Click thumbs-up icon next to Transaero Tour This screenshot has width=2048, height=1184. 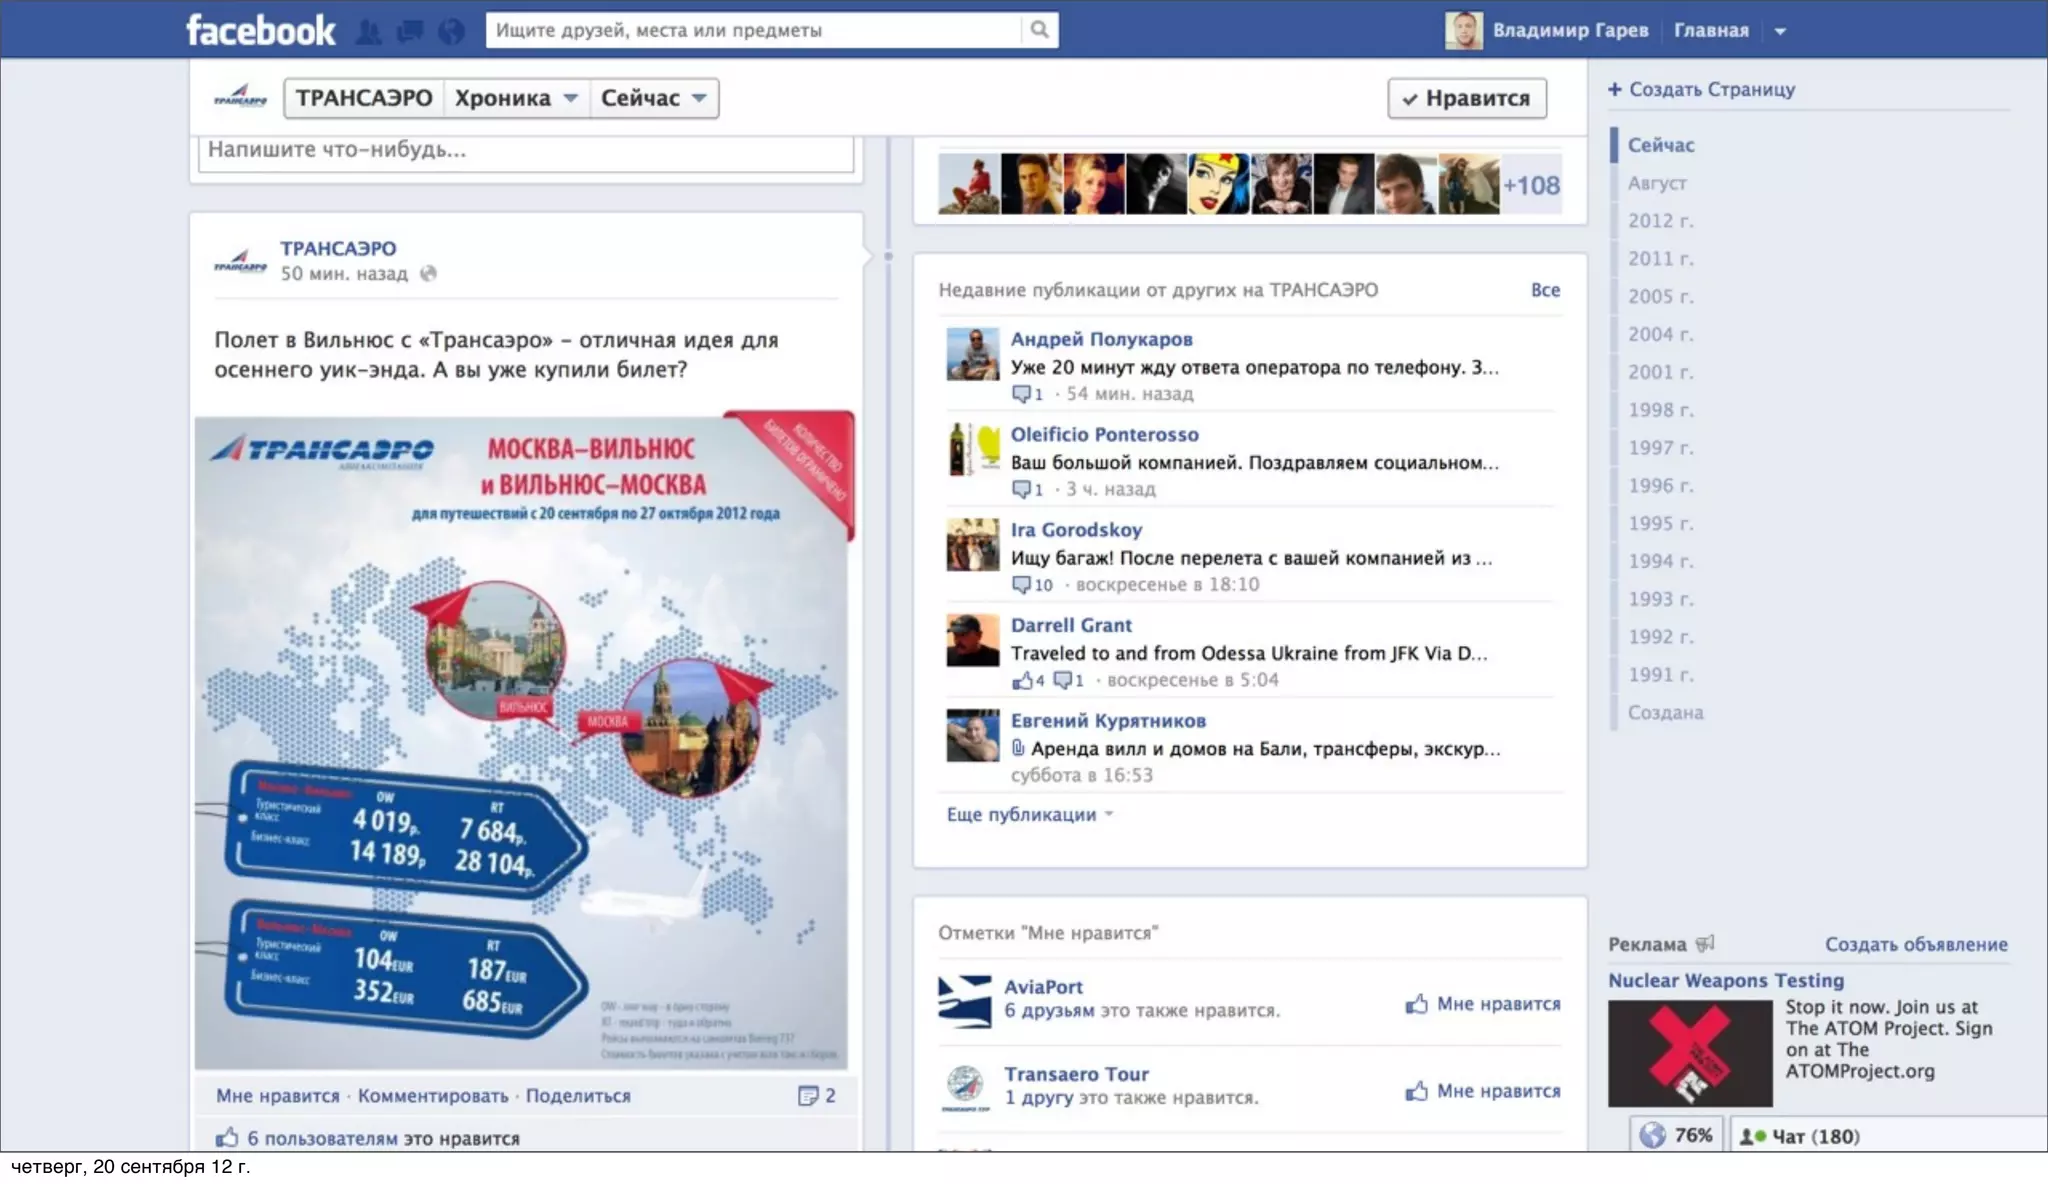point(1416,1091)
